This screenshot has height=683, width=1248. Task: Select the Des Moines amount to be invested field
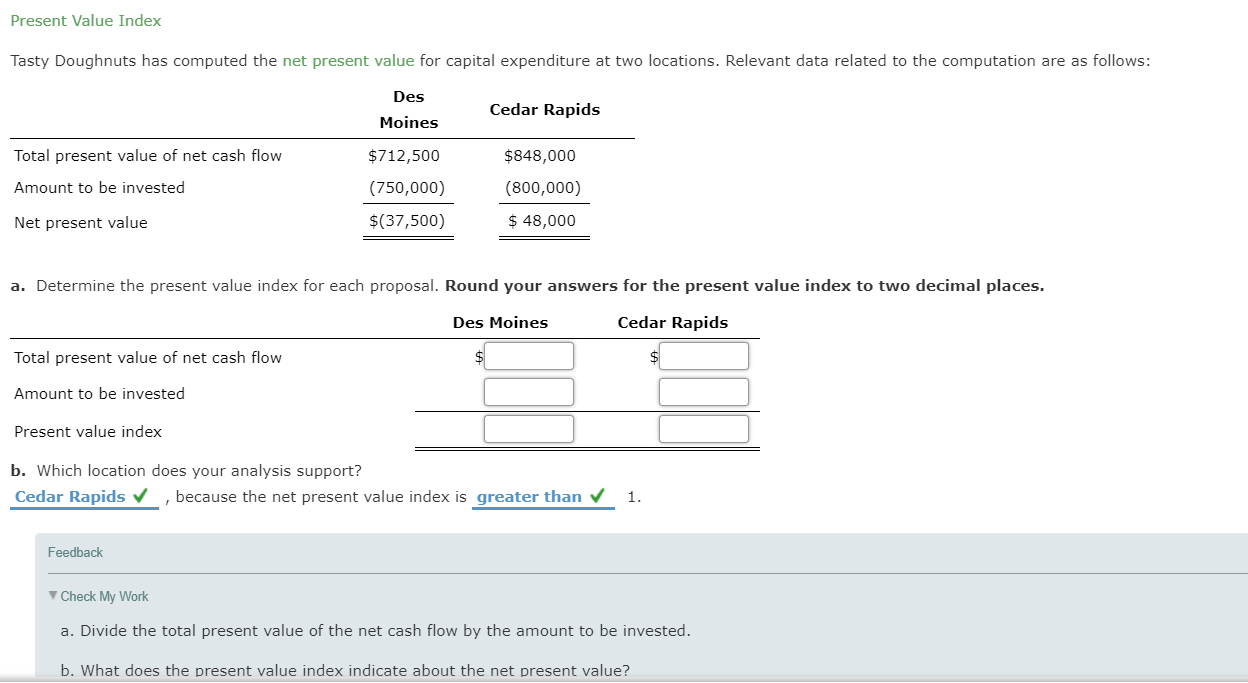[529, 391]
